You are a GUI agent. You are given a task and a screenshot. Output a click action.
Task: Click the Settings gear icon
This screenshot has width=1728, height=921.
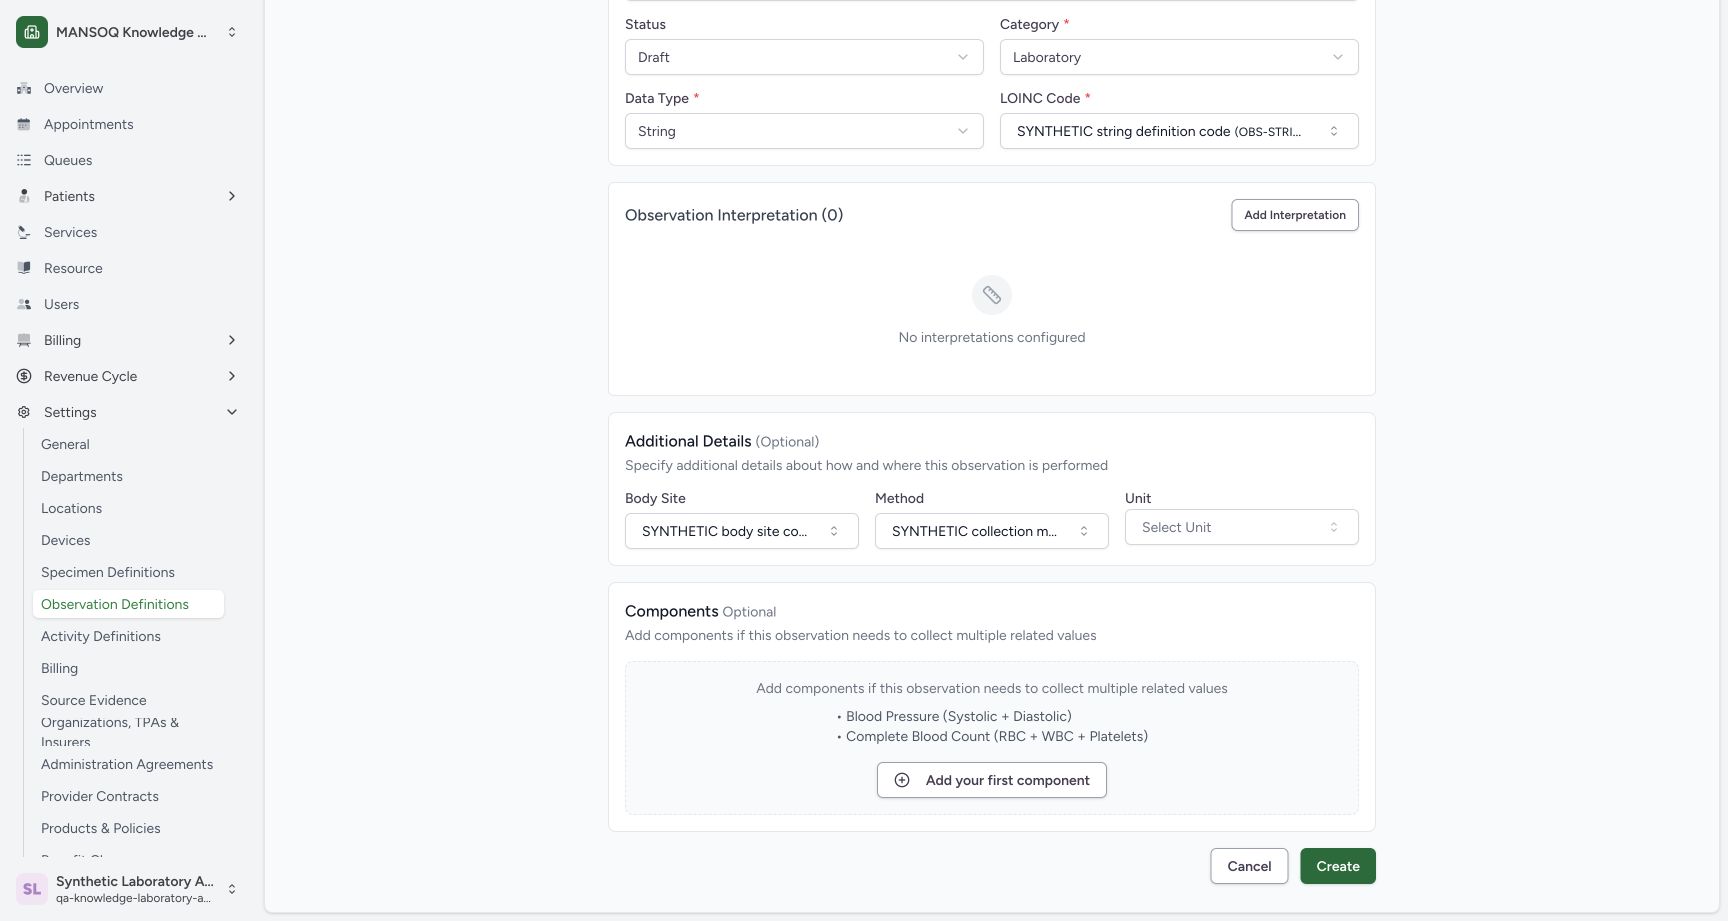click(24, 412)
